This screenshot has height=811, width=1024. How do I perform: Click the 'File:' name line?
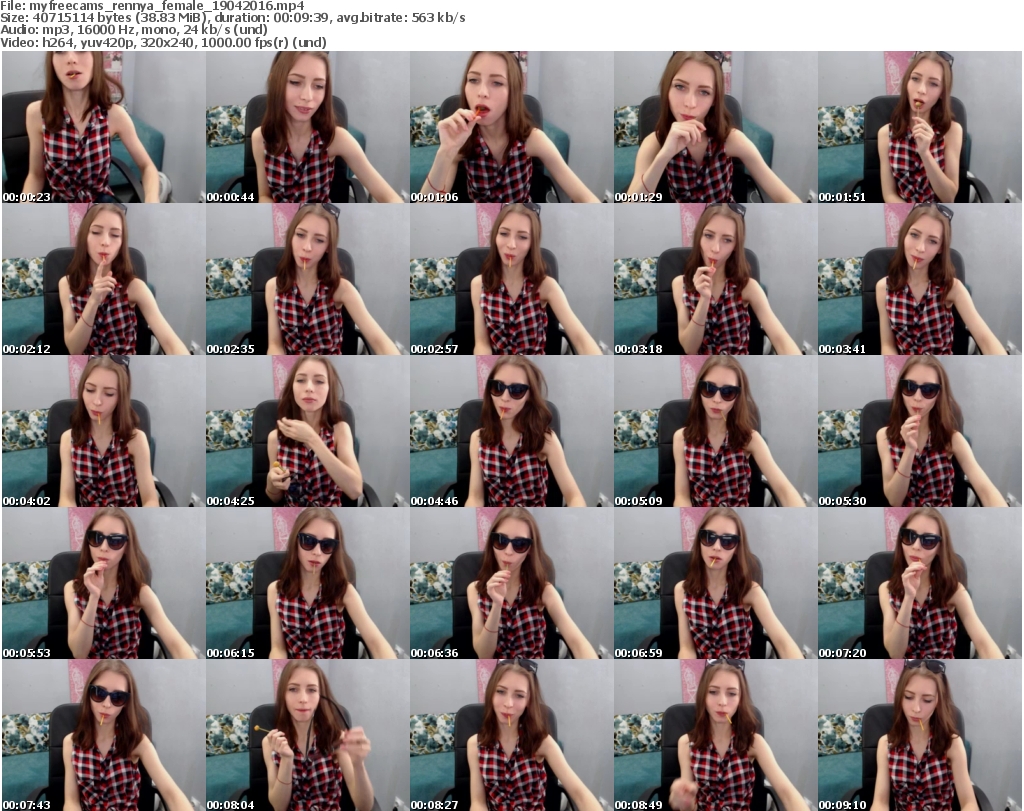[x=152, y=6]
